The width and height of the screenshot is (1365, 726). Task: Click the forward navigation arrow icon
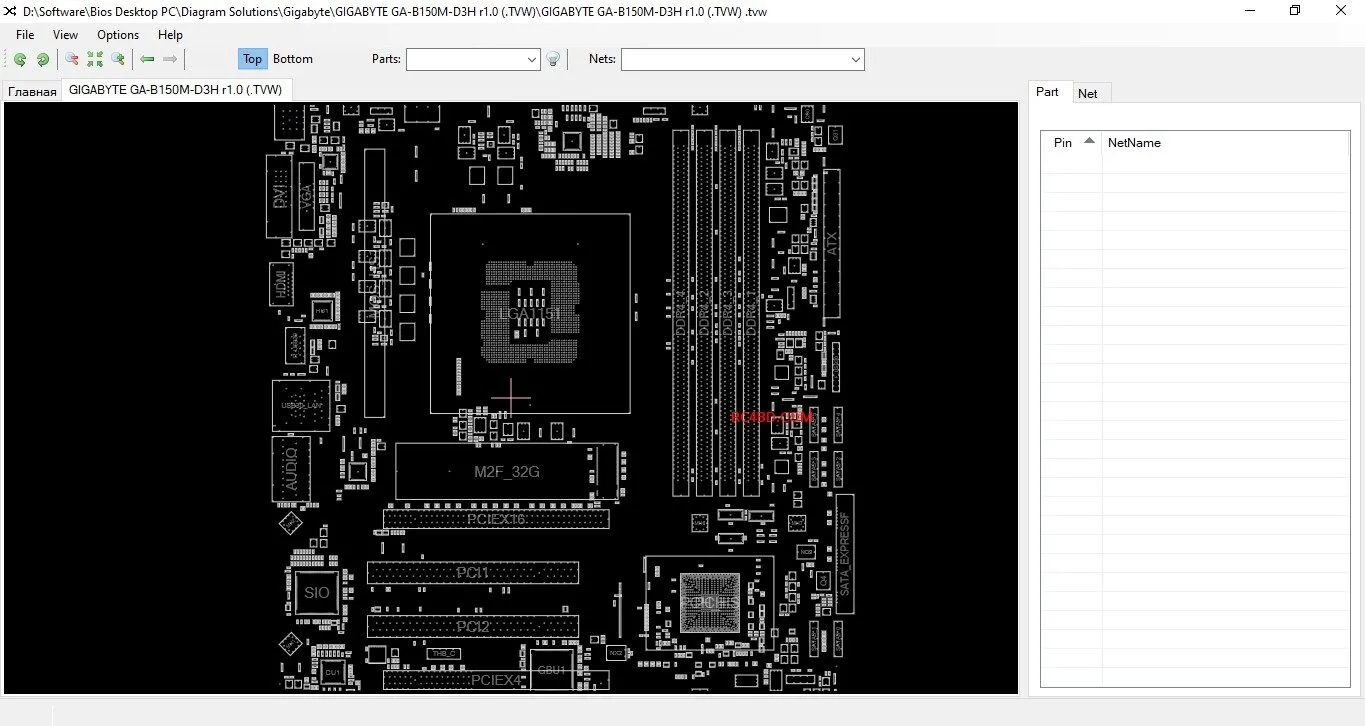(x=170, y=59)
